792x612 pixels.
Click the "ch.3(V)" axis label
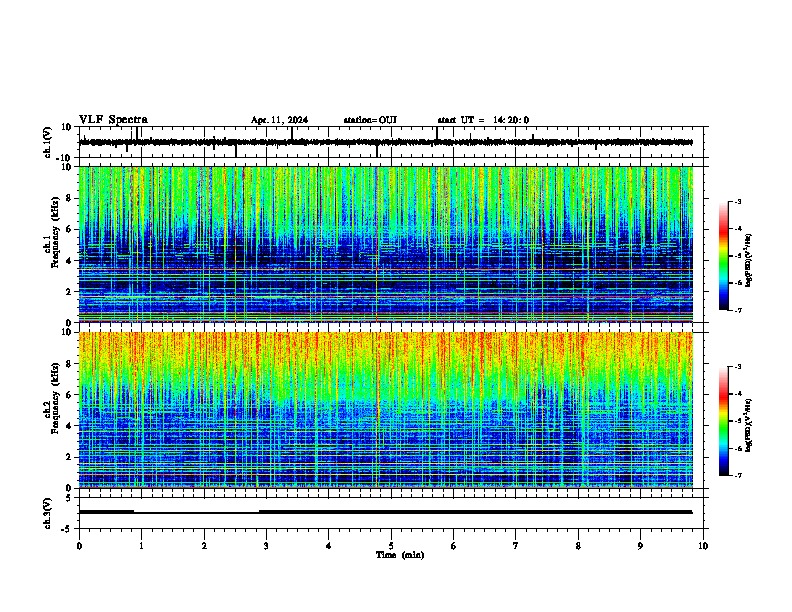coord(48,513)
